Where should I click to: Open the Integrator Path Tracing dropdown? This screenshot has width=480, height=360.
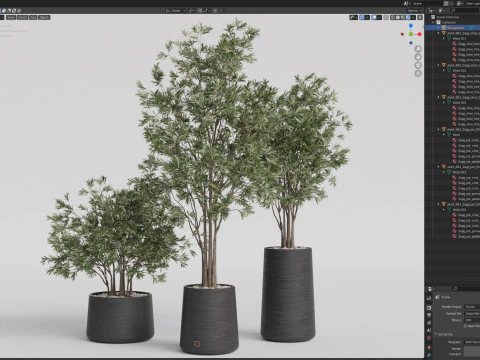tap(472, 342)
